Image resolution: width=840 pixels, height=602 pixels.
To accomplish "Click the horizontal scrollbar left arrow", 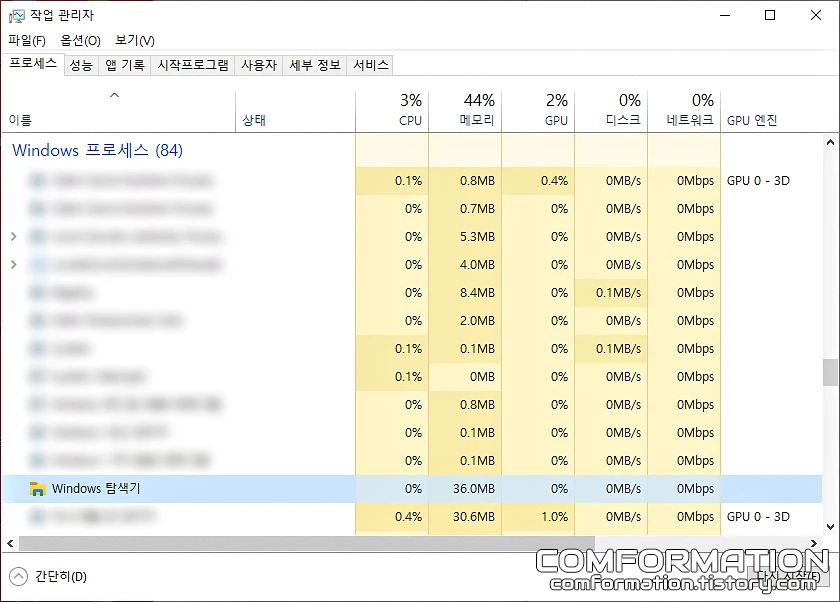I will (10, 543).
